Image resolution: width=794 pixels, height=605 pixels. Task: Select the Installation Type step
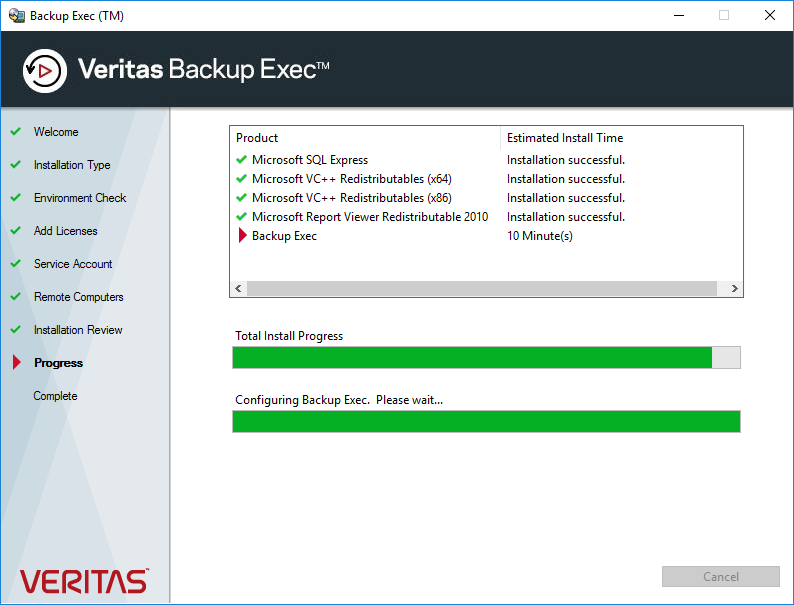click(72, 165)
